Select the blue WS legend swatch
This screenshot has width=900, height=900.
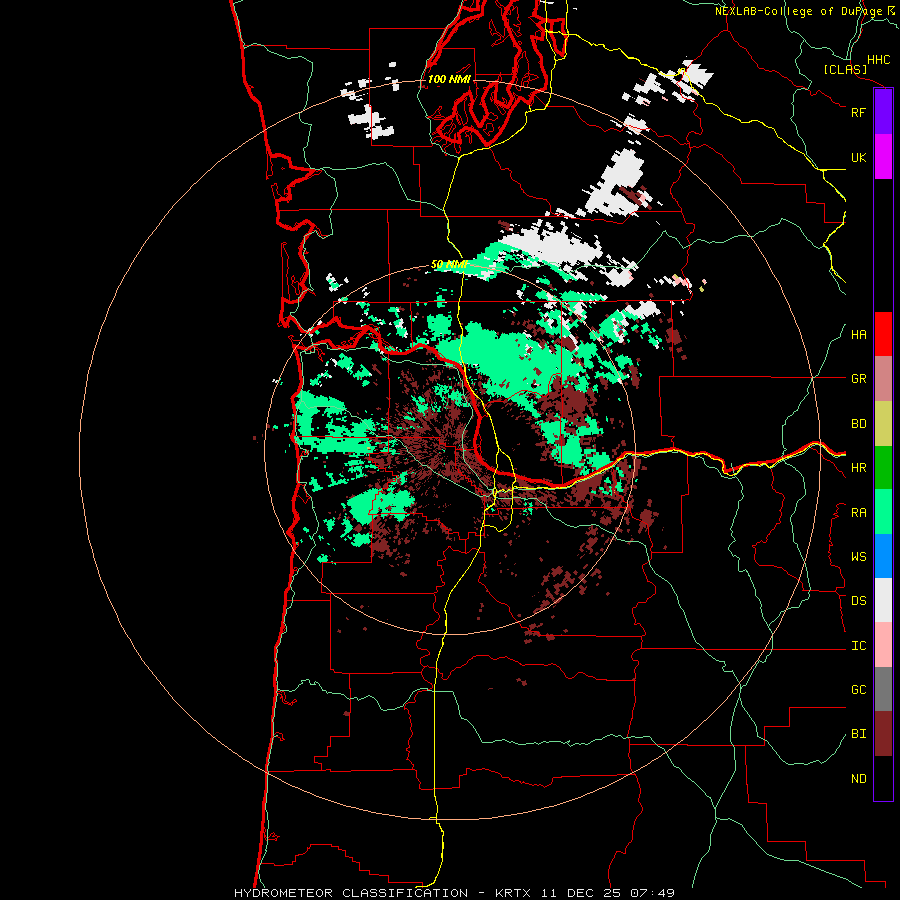point(883,556)
